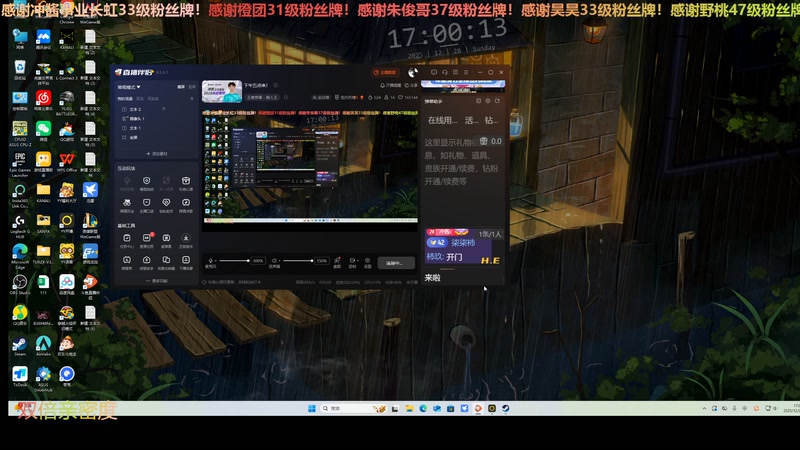Open the Aimlabs desktop shortcut
This screenshot has width=800, height=450.
coord(43,345)
